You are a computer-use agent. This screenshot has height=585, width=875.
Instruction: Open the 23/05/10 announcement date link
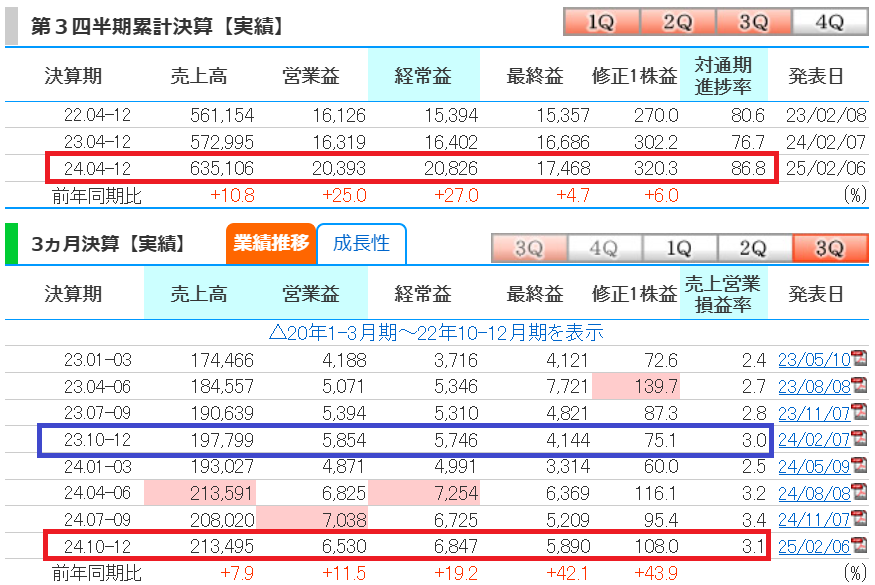(x=814, y=360)
